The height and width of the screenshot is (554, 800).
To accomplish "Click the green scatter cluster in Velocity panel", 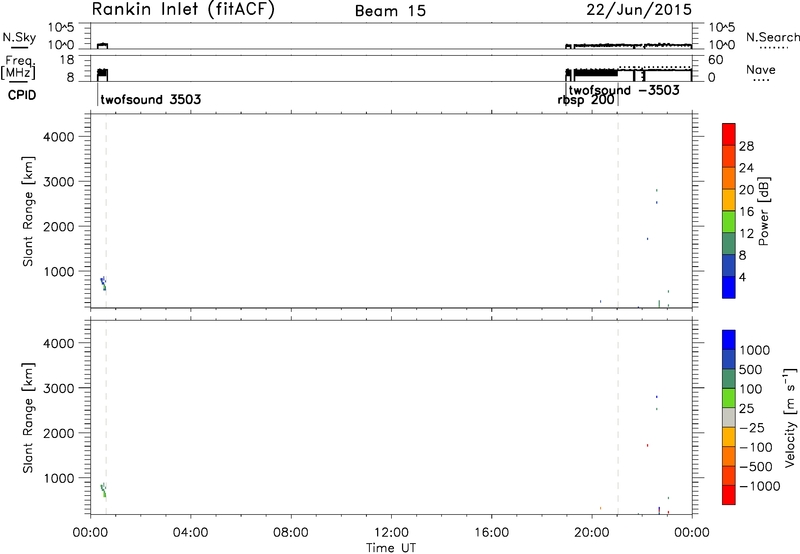I will (103, 490).
